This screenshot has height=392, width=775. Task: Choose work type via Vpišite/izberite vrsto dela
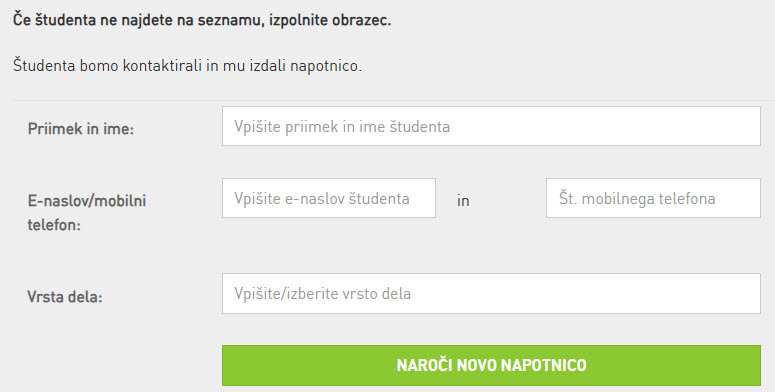(x=491, y=294)
